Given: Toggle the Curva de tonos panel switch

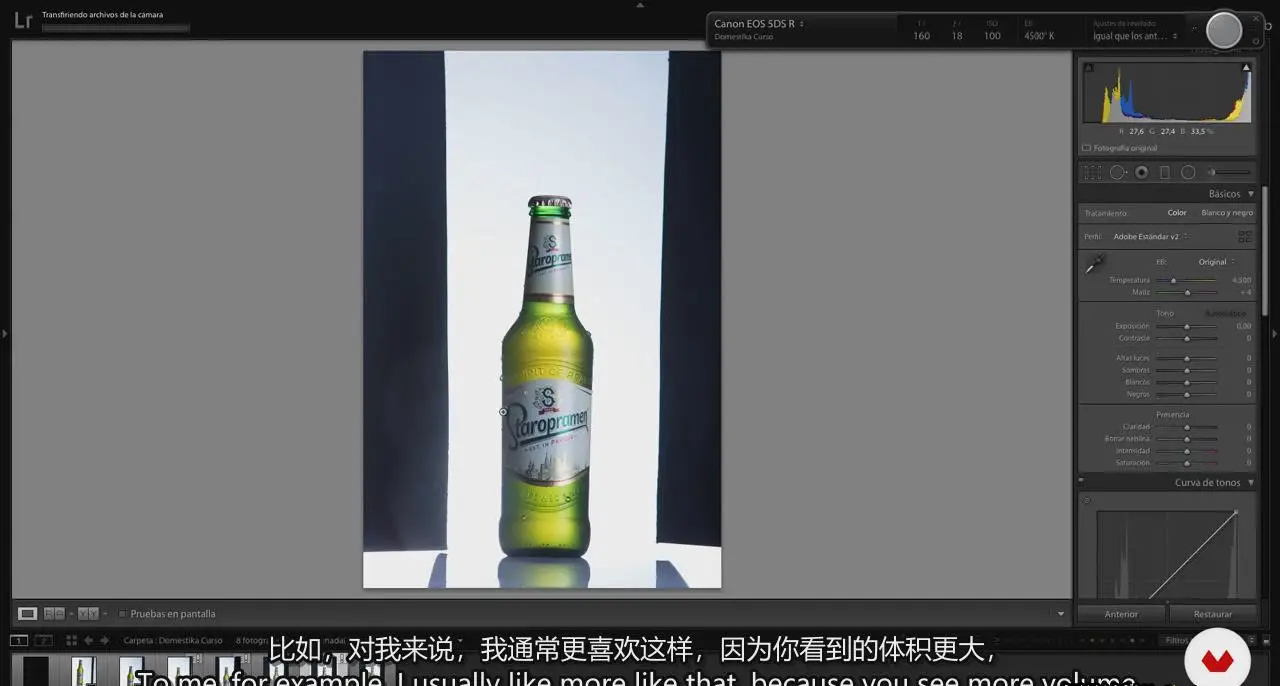Looking at the screenshot, I should coord(1082,482).
